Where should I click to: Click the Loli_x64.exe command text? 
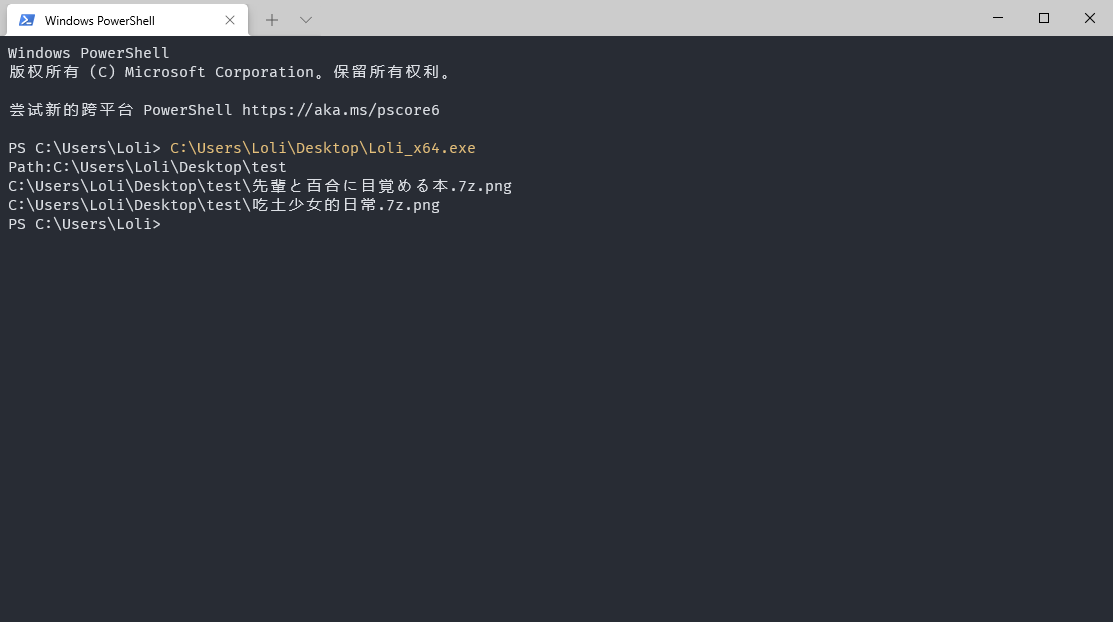323,148
